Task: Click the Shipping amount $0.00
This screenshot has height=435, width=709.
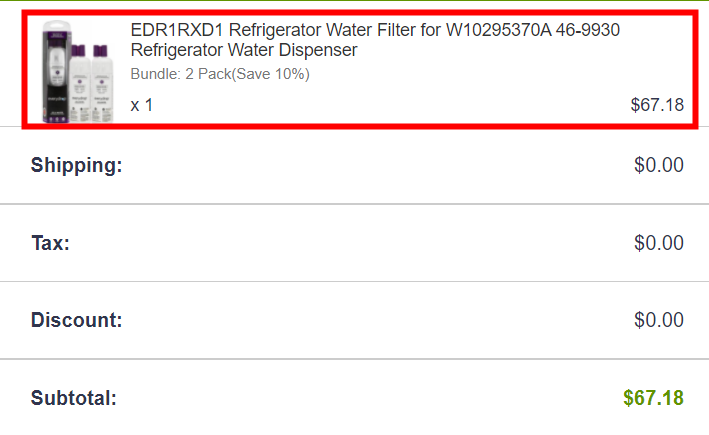Action: tap(659, 165)
